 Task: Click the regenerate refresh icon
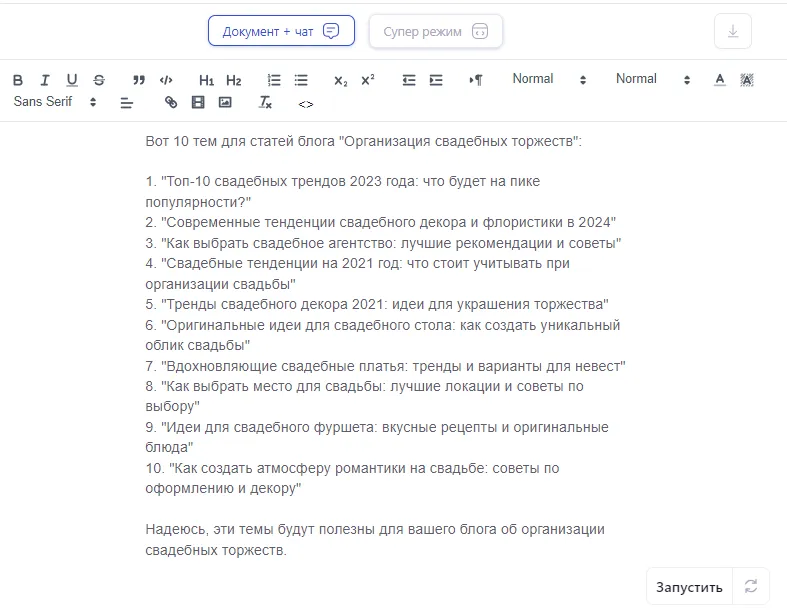[751, 586]
